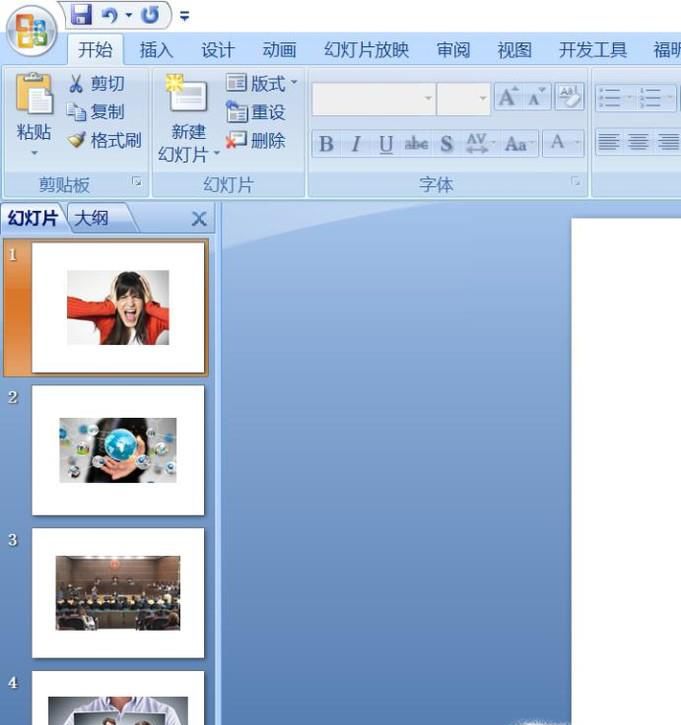Switch to the 大纲 outline tab

pos(92,218)
